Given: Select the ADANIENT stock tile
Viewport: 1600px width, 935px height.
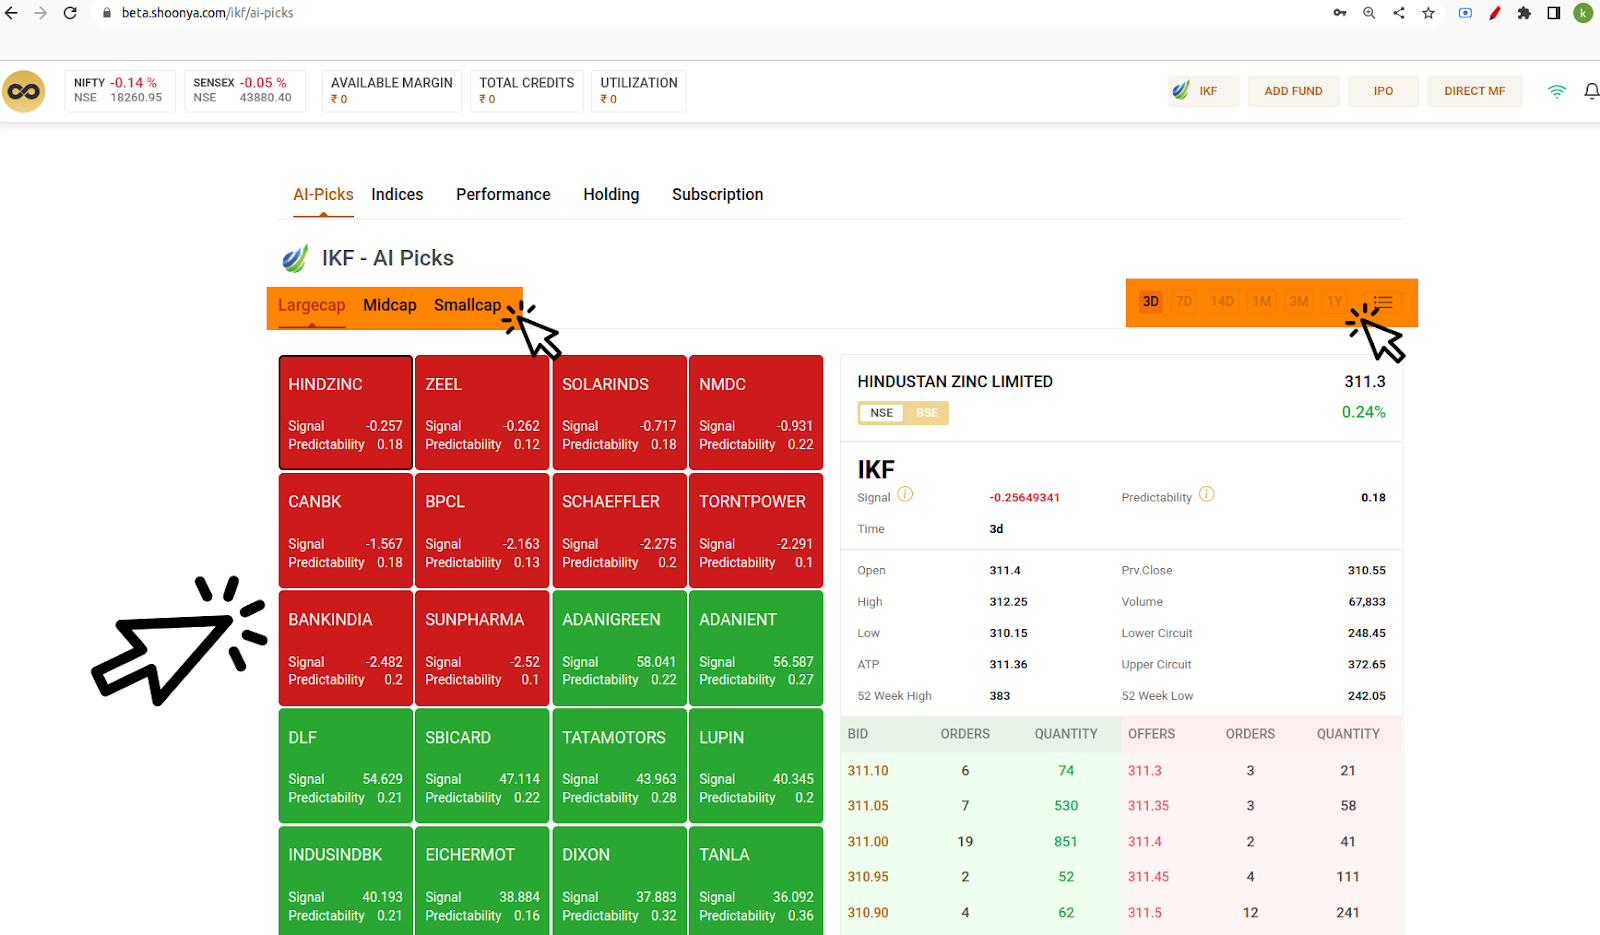Looking at the screenshot, I should [756, 648].
